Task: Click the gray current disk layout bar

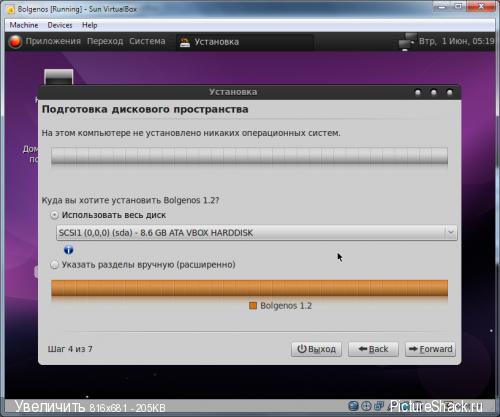Action: (x=249, y=156)
